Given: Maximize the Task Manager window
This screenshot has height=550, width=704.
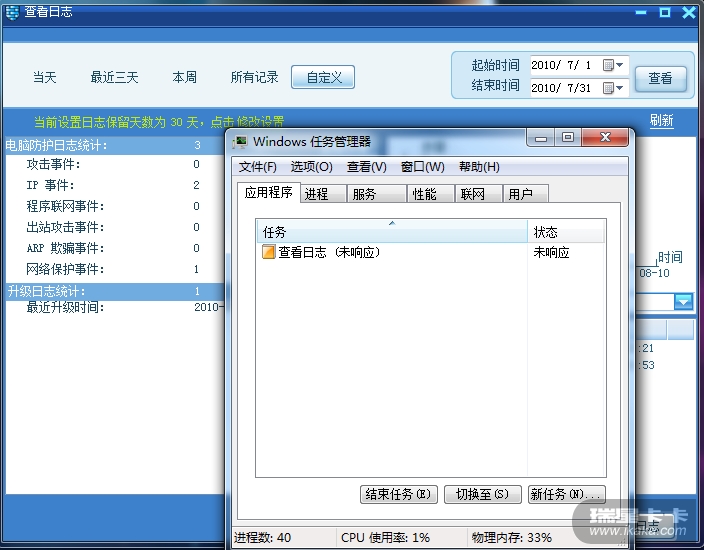Looking at the screenshot, I should [568, 137].
